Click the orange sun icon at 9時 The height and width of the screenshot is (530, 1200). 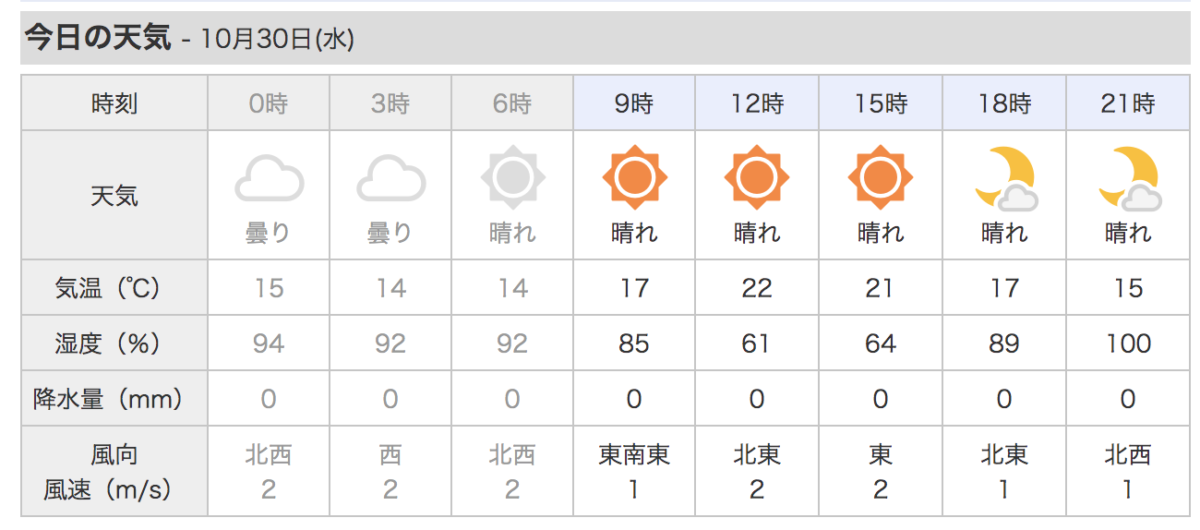click(x=634, y=178)
